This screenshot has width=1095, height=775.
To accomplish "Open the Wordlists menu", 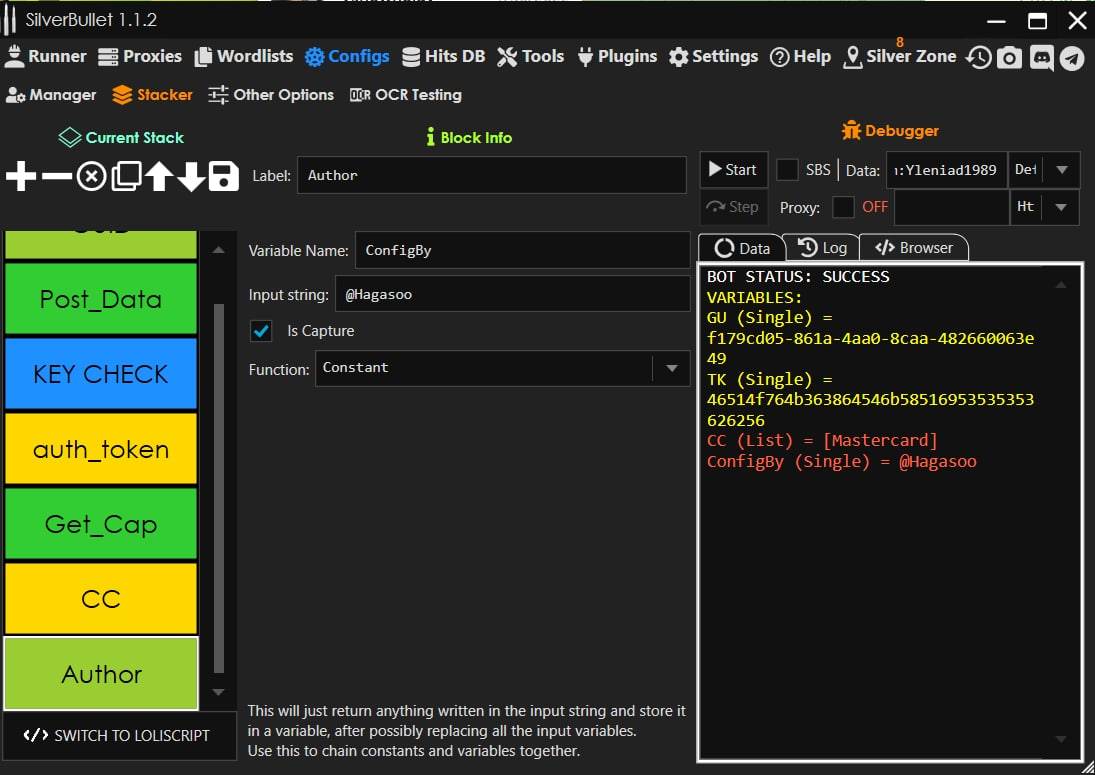I will pyautogui.click(x=244, y=56).
